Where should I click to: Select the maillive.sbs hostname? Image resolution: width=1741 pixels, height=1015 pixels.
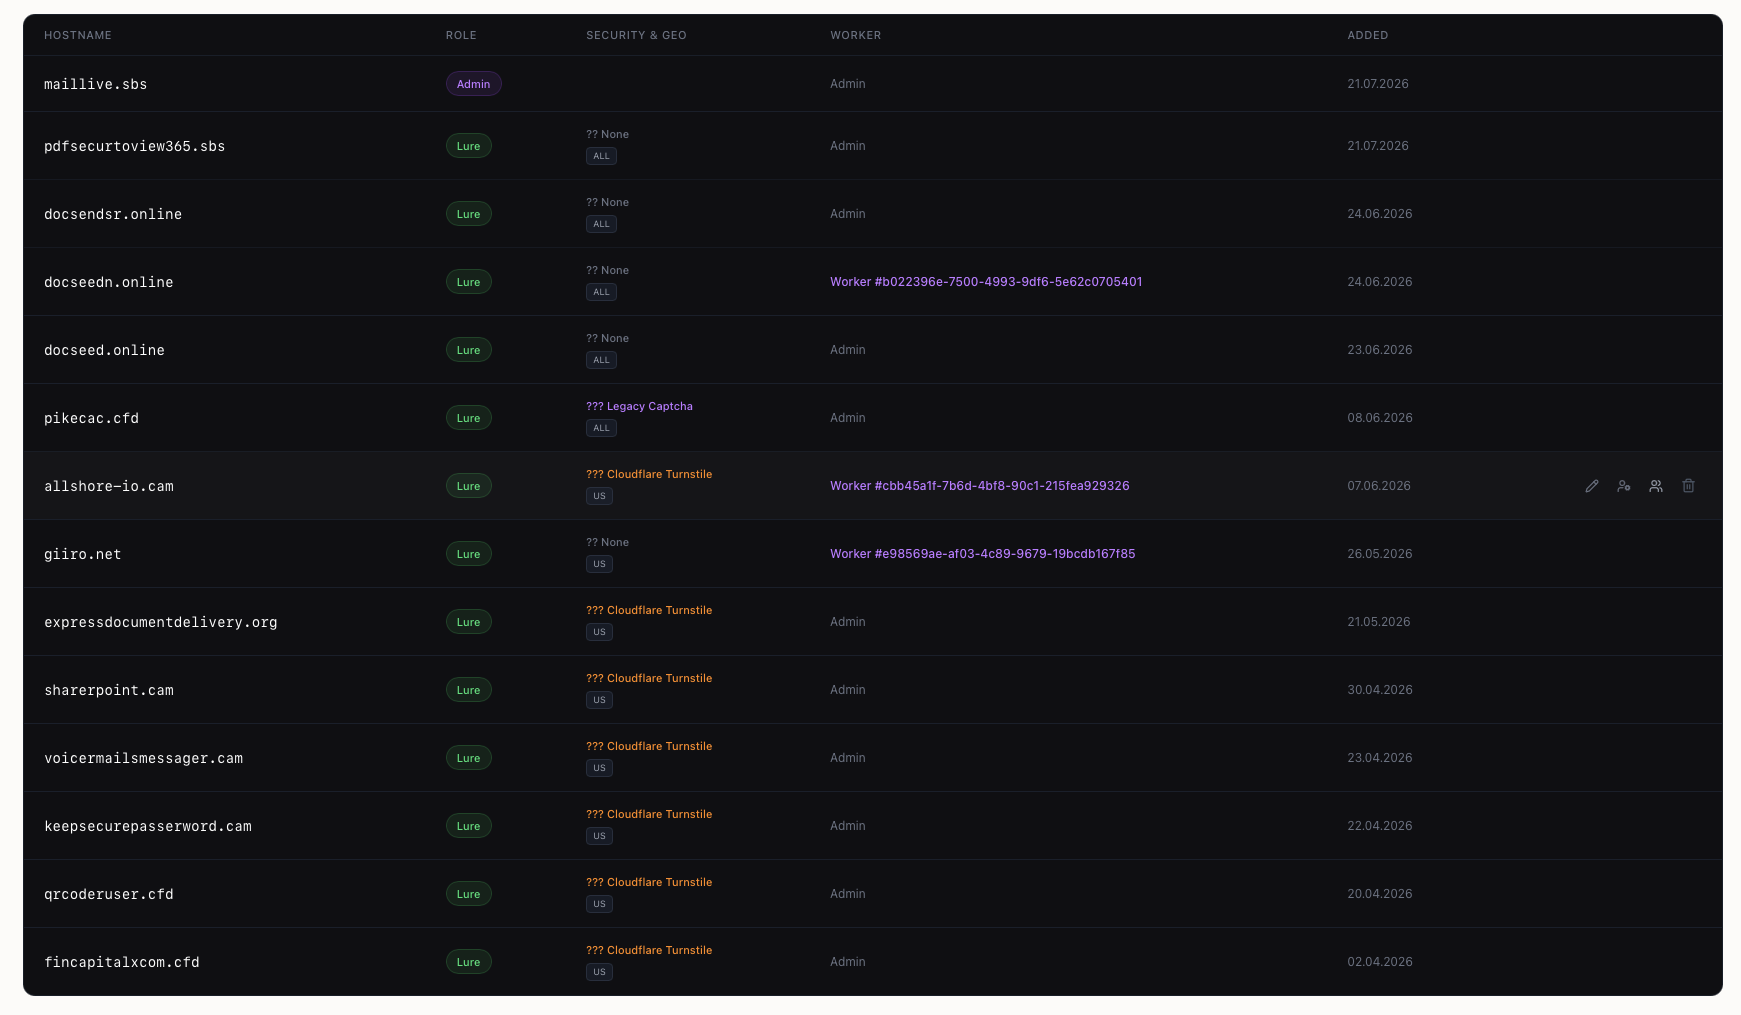click(x=96, y=85)
